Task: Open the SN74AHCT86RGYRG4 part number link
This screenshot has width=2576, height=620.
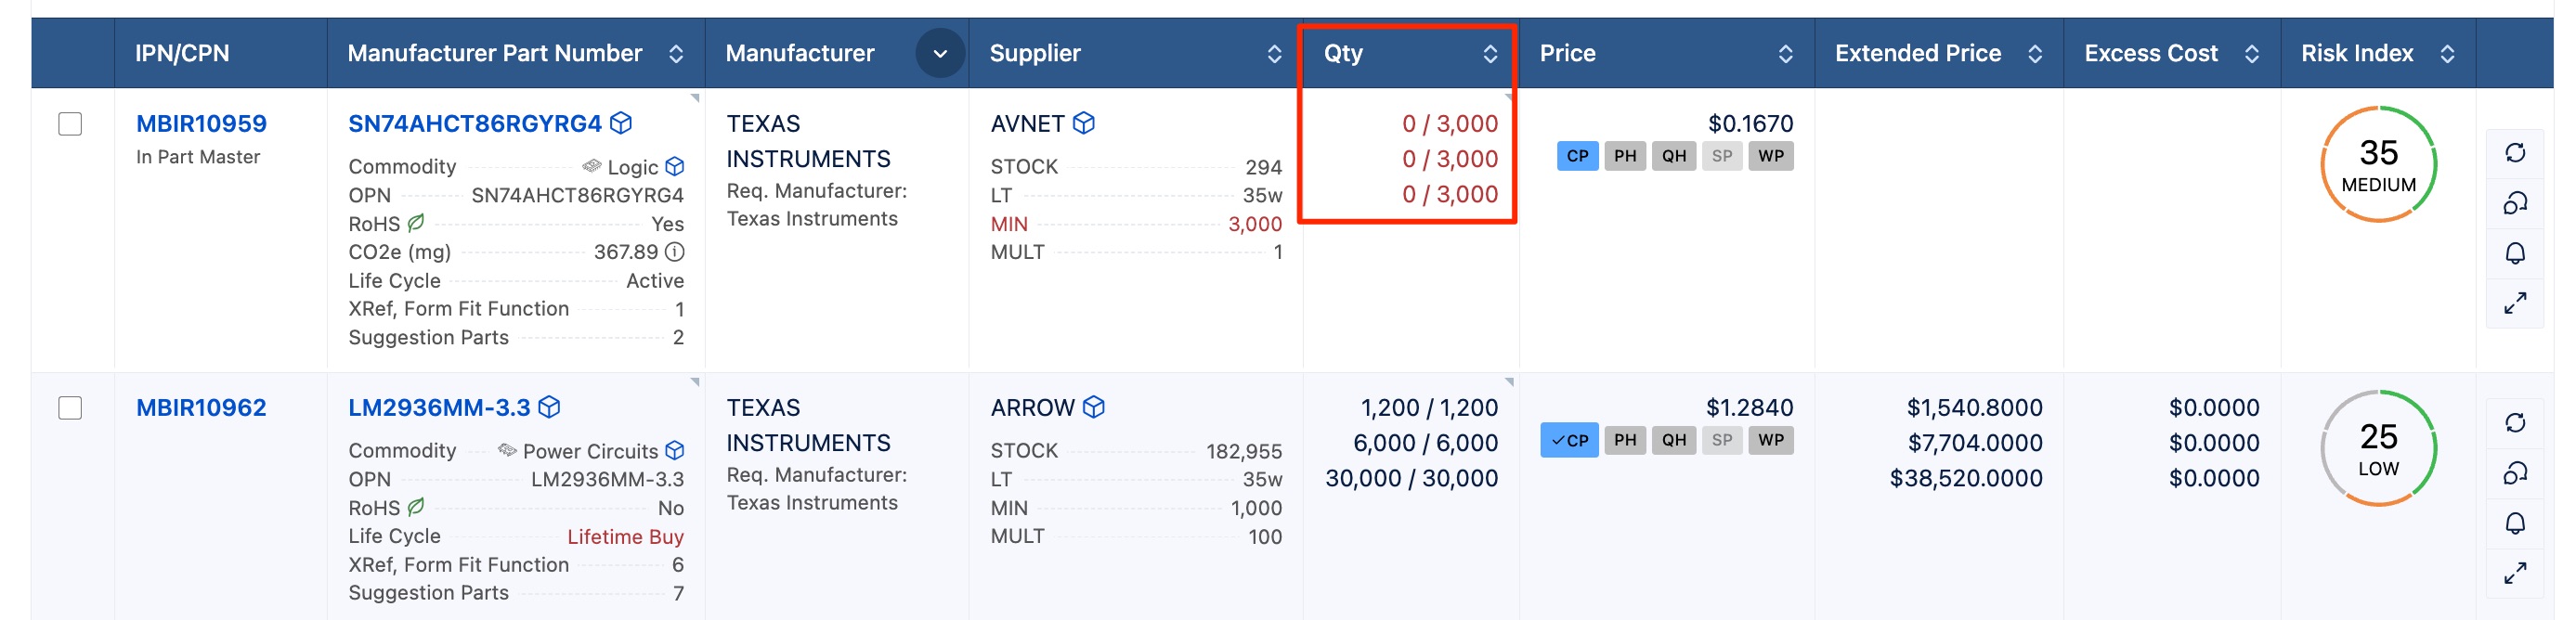Action: pos(474,124)
